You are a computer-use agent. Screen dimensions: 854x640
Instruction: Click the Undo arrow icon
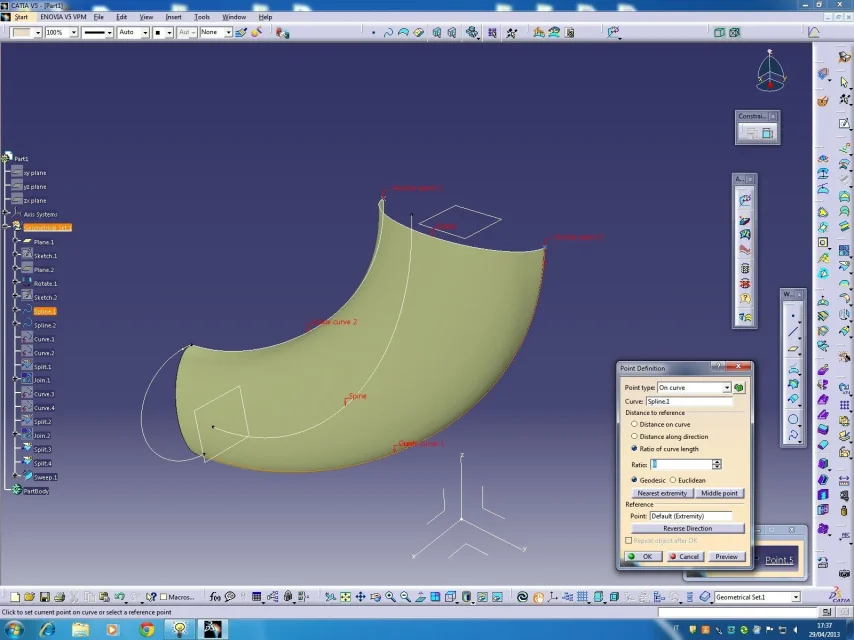coord(120,597)
